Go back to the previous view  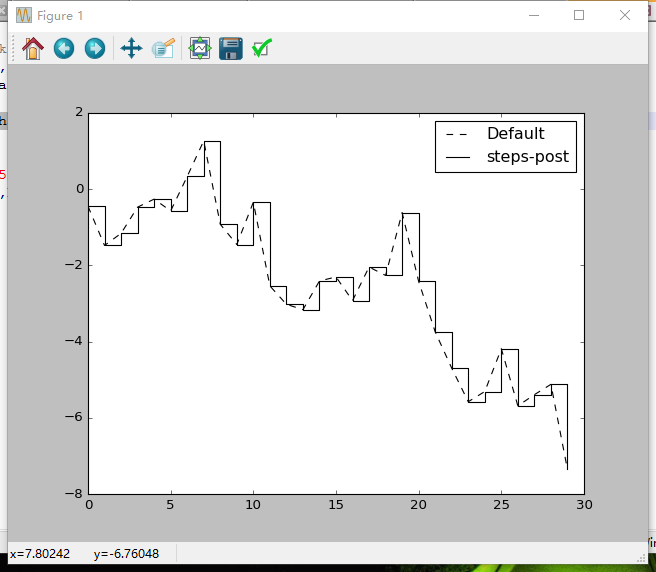point(64,49)
